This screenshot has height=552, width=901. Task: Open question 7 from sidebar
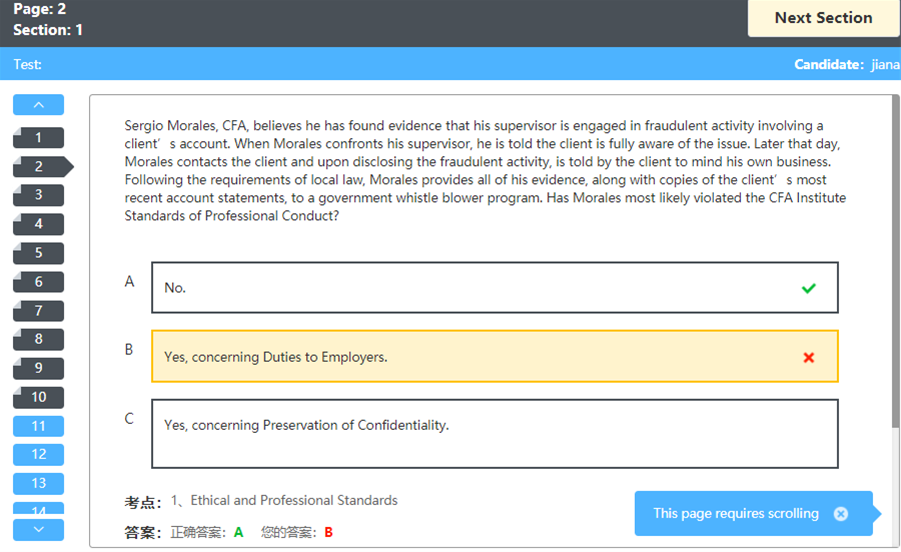pos(38,311)
